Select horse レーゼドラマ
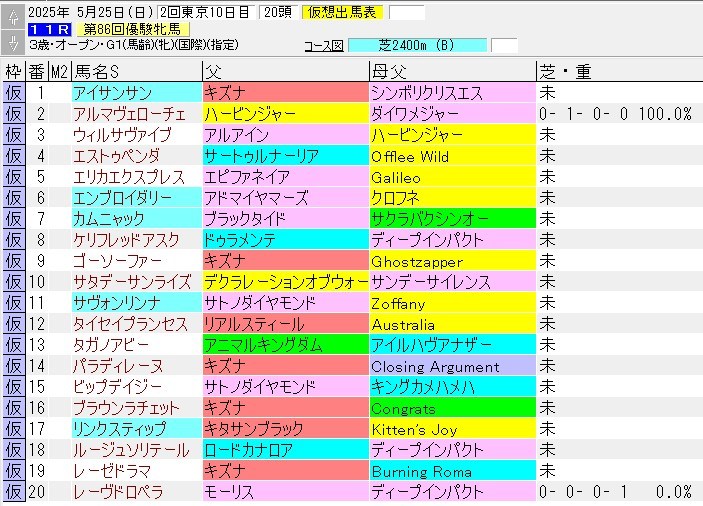703x506 pixels. point(137,471)
